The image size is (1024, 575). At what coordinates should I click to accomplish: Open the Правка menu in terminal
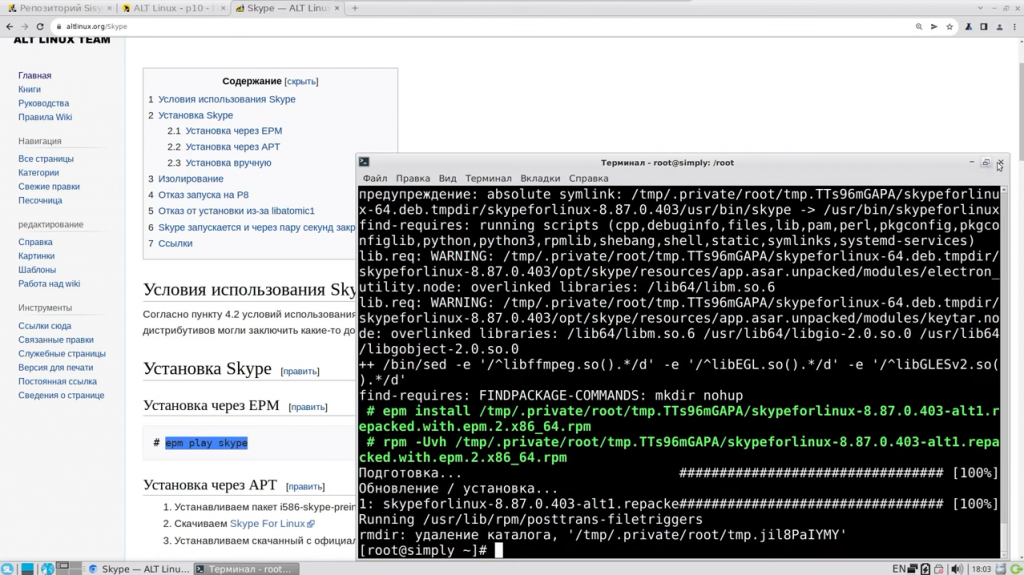click(413, 178)
